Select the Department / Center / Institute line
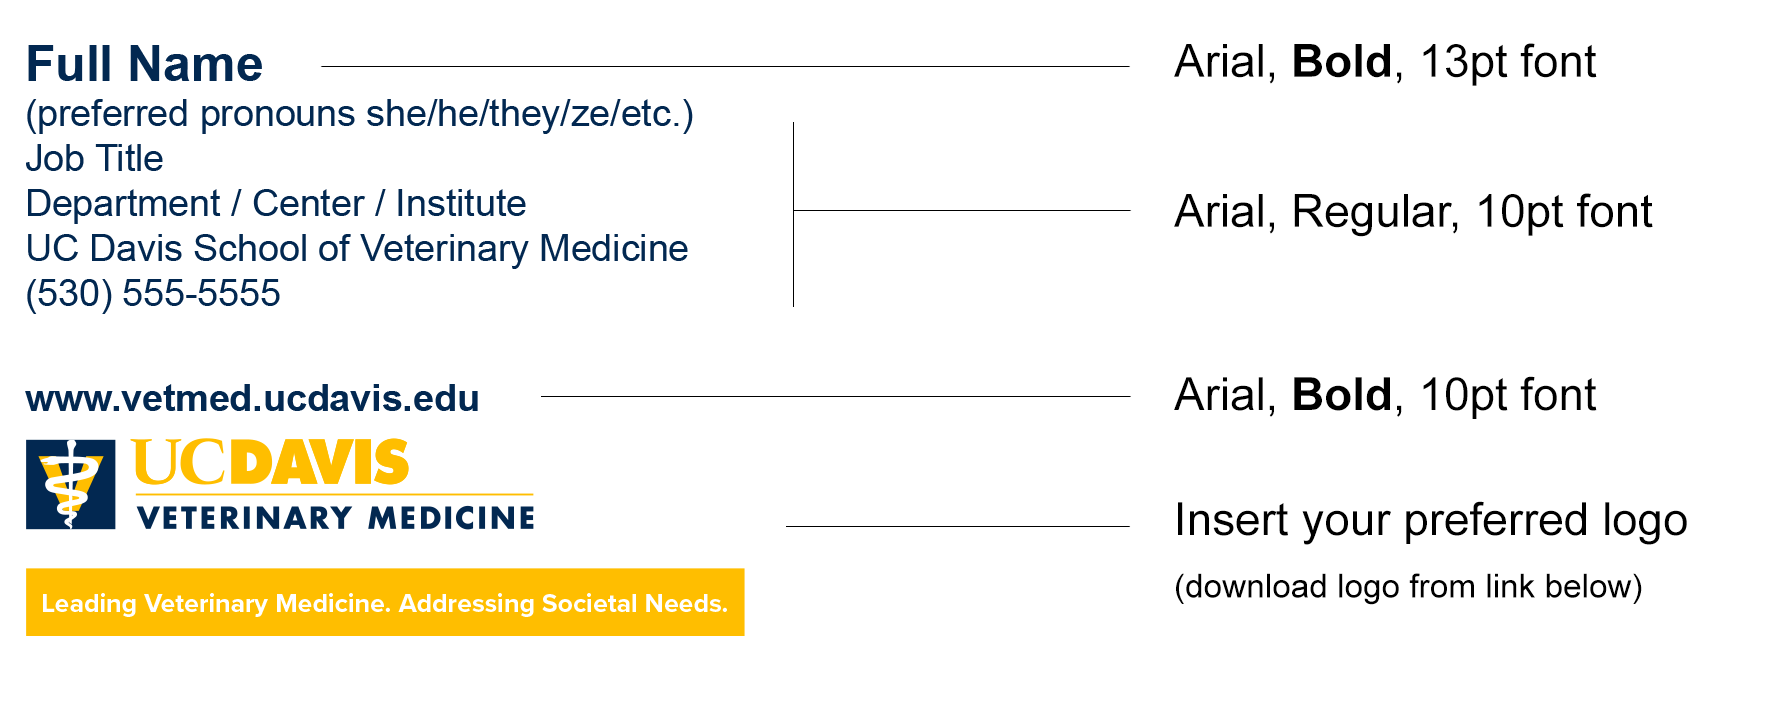The width and height of the screenshot is (1770, 723). click(276, 204)
